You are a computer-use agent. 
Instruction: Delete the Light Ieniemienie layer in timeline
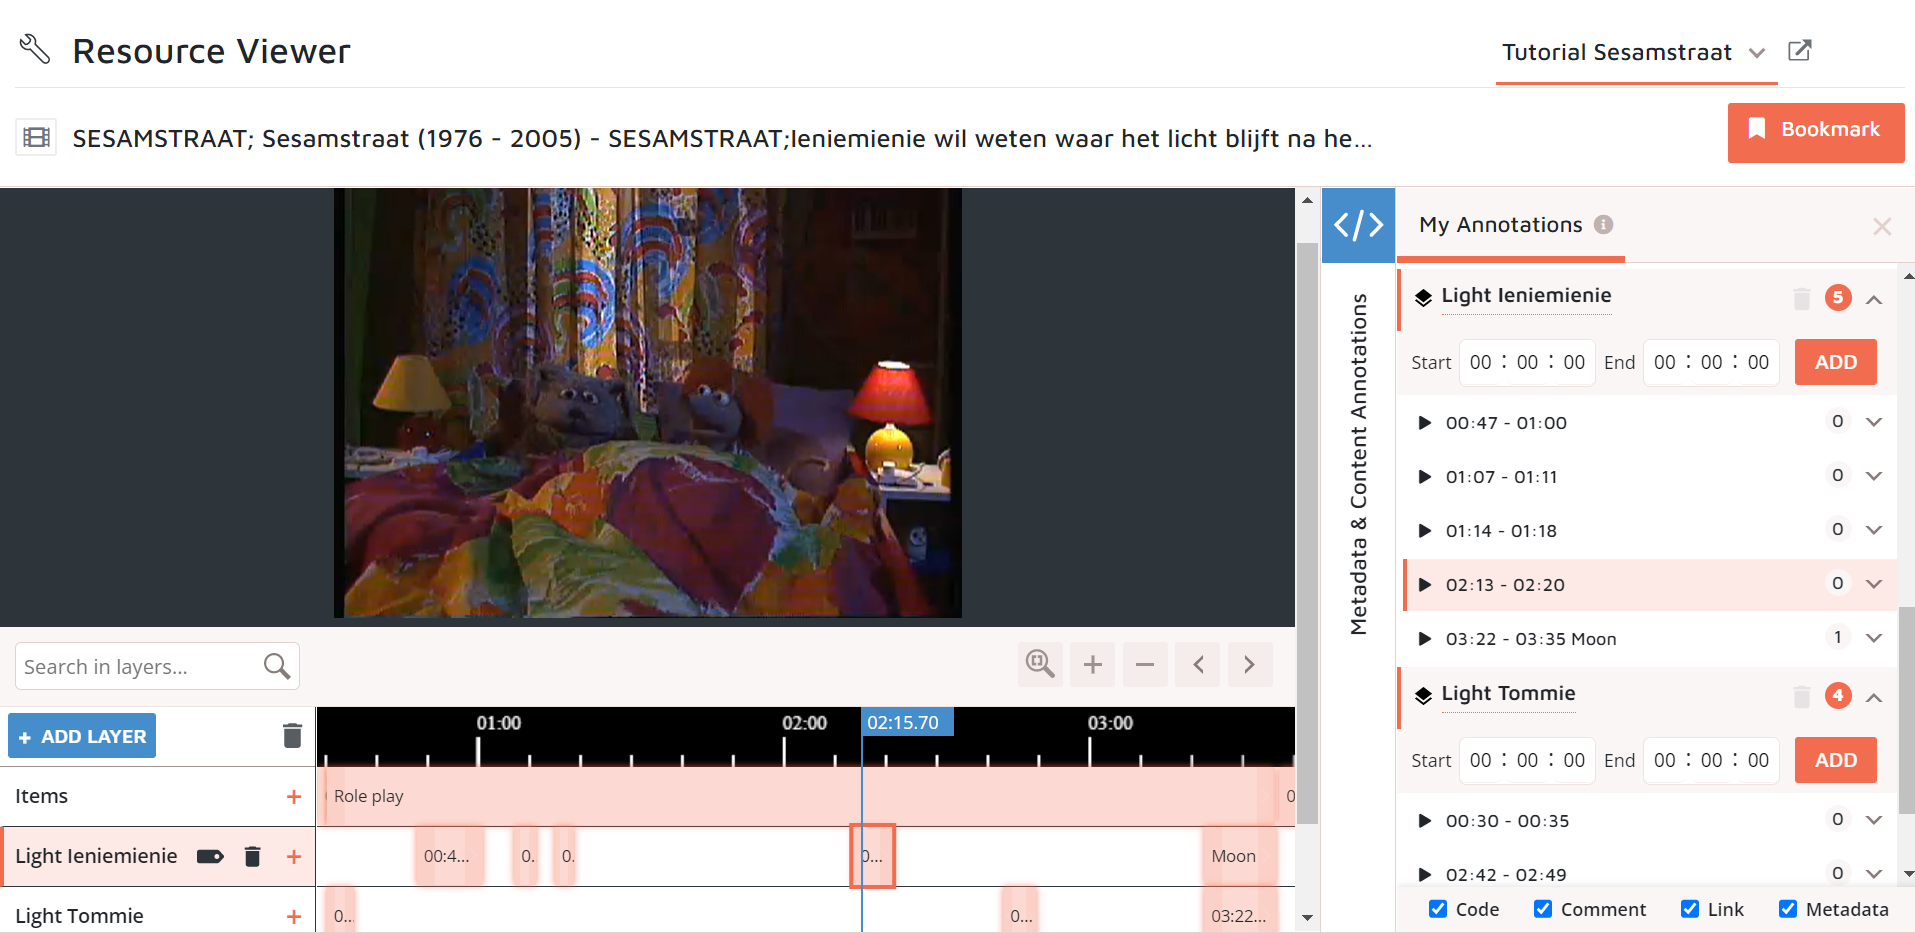(x=252, y=856)
